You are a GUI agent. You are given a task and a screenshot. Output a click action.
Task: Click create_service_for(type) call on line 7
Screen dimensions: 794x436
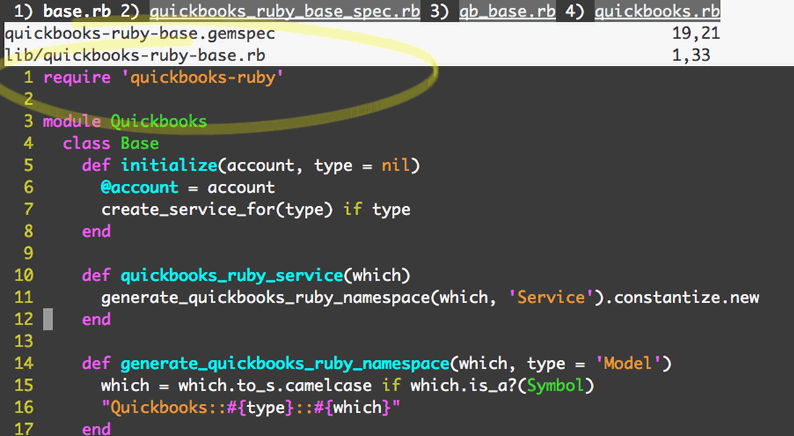[217, 209]
